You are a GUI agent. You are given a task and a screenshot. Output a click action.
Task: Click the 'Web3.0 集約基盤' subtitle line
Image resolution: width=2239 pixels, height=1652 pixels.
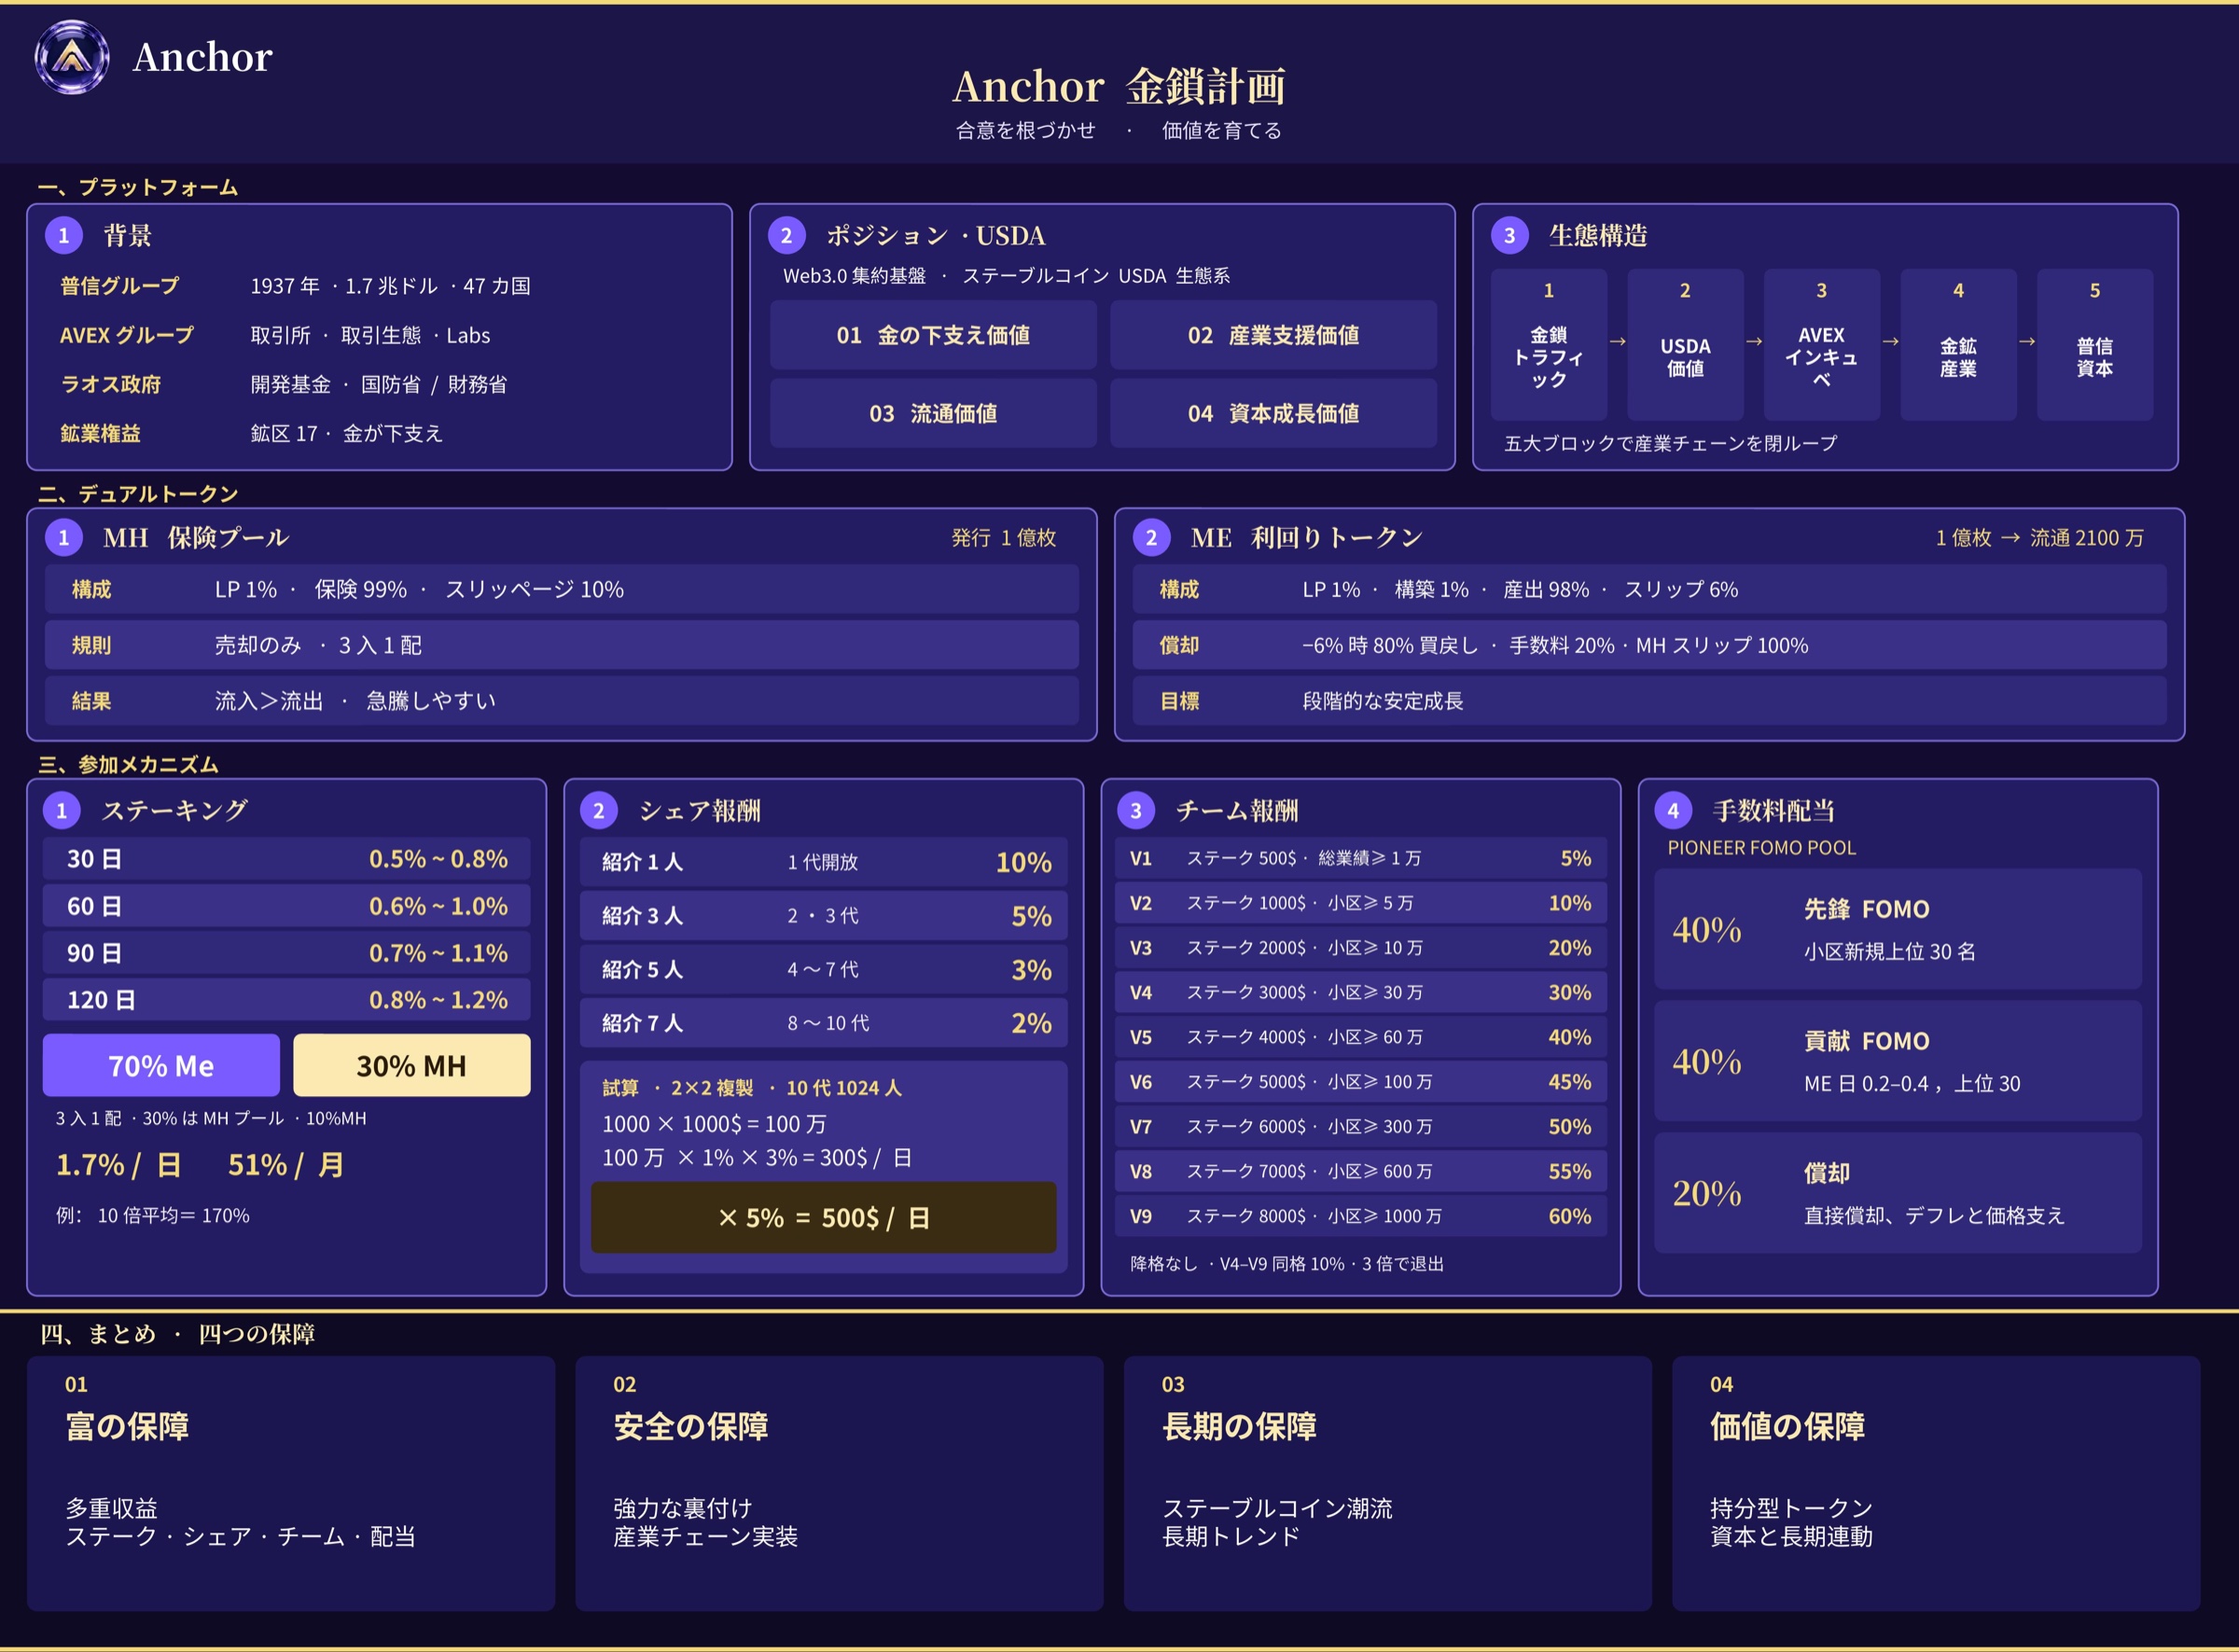pos(1006,276)
